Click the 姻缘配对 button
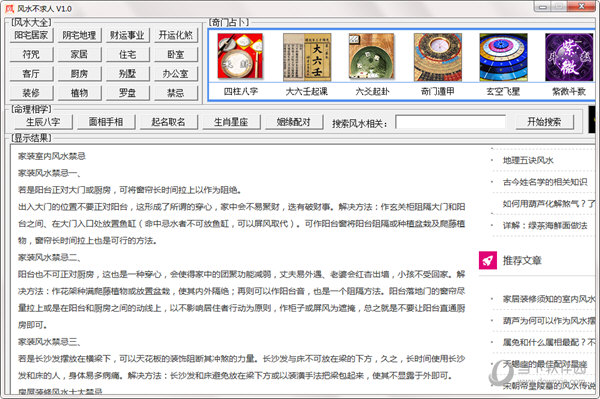600x399 pixels. click(x=294, y=122)
